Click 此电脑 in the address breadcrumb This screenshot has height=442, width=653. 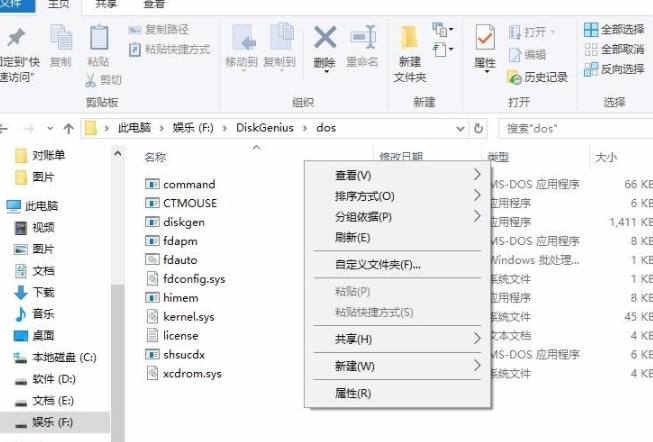click(x=134, y=128)
